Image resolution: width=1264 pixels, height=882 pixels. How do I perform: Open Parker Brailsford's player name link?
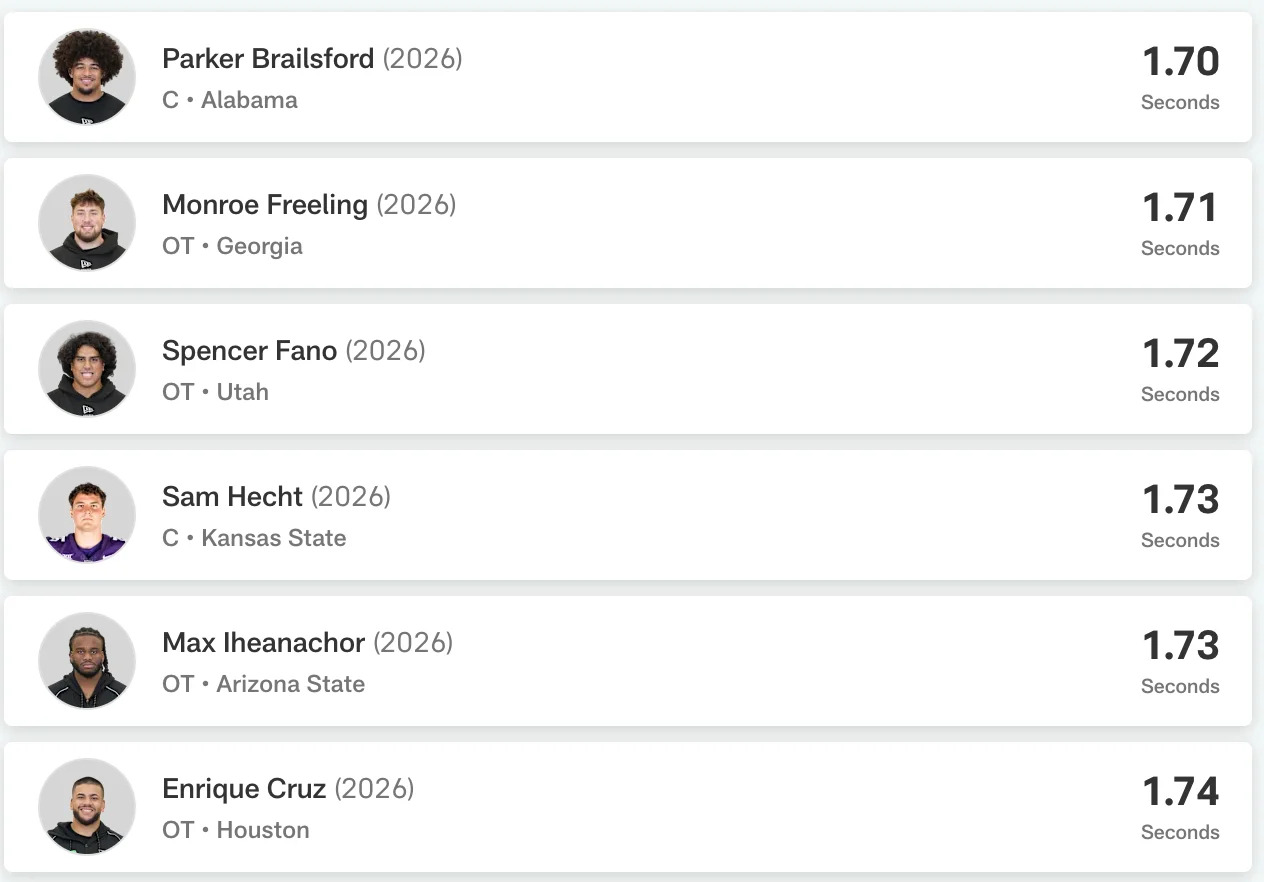(267, 59)
